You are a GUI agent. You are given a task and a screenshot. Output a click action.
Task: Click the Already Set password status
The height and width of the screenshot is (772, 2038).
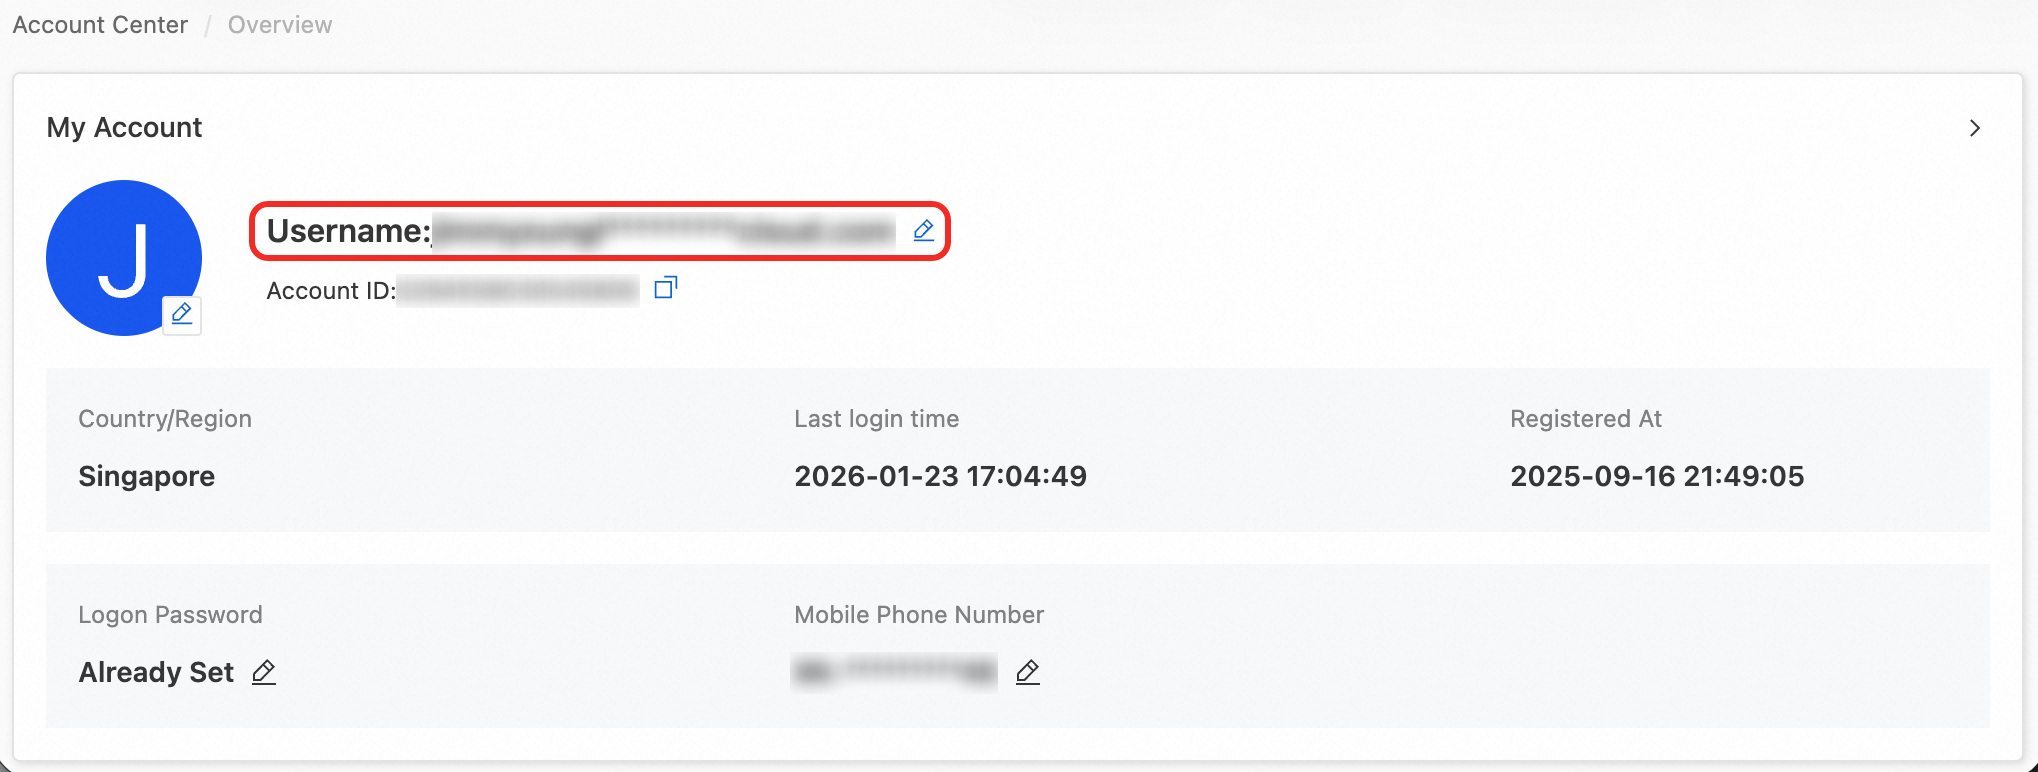(x=156, y=672)
